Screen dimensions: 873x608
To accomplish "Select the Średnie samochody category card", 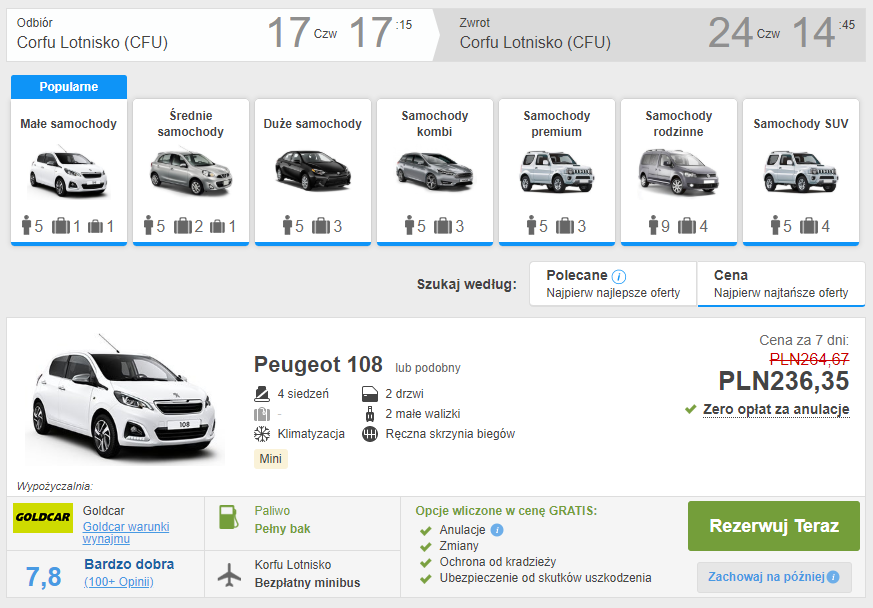I will point(190,171).
